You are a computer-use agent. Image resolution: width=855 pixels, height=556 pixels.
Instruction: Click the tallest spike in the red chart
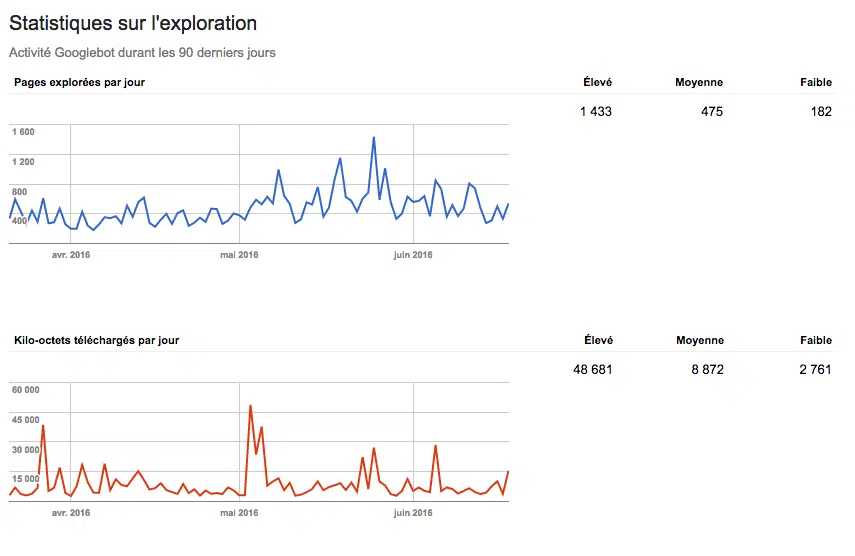pos(250,406)
